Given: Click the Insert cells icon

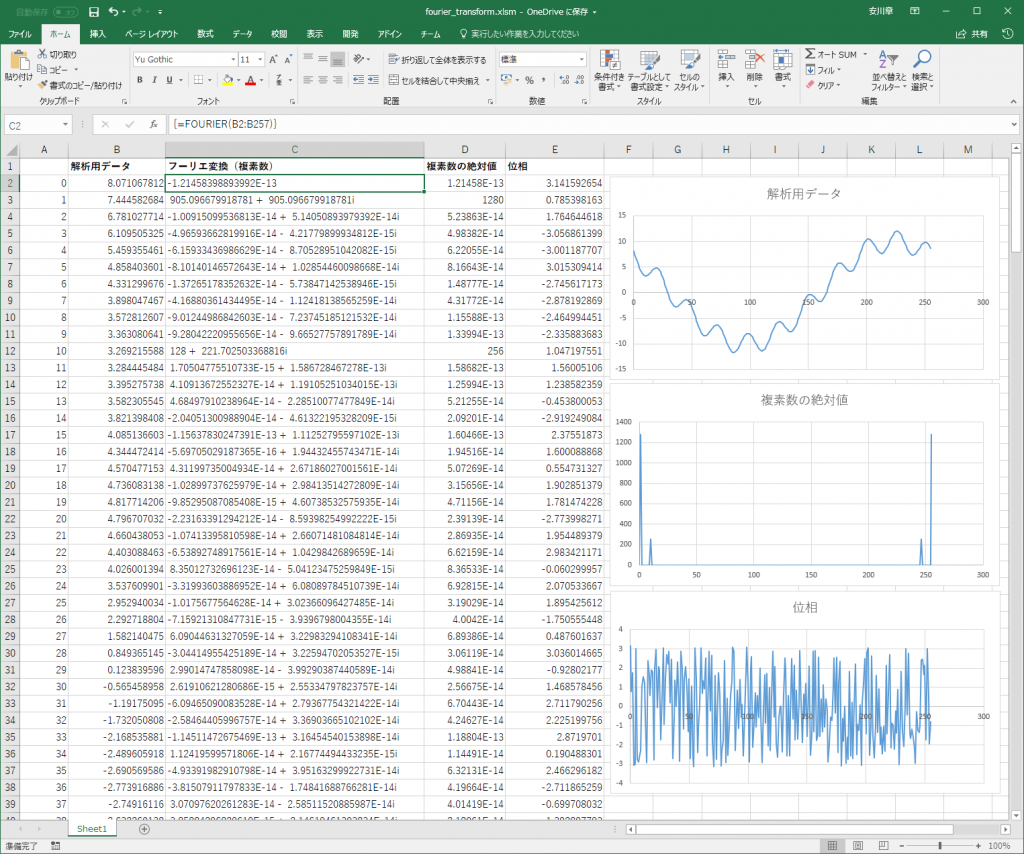Looking at the screenshot, I should (726, 61).
